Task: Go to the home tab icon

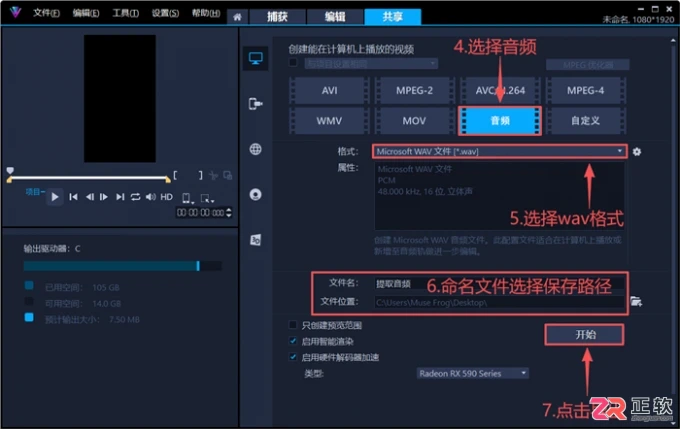Action: pos(237,17)
